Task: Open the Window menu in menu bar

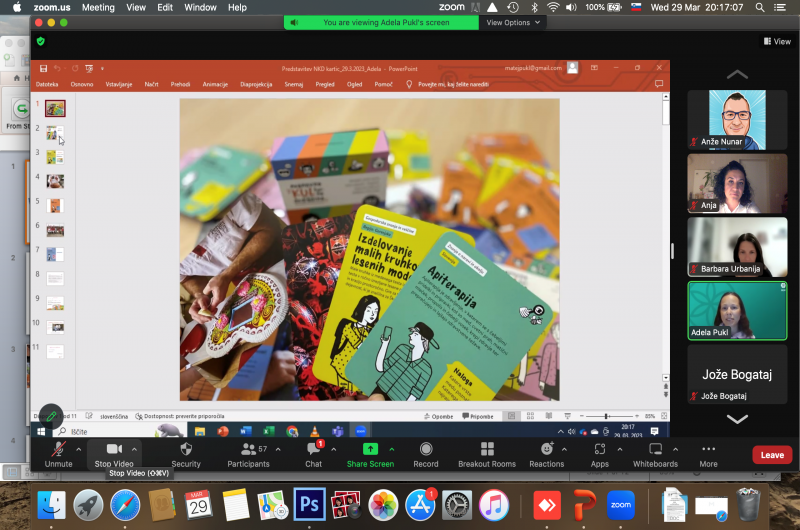Action: tap(200, 7)
